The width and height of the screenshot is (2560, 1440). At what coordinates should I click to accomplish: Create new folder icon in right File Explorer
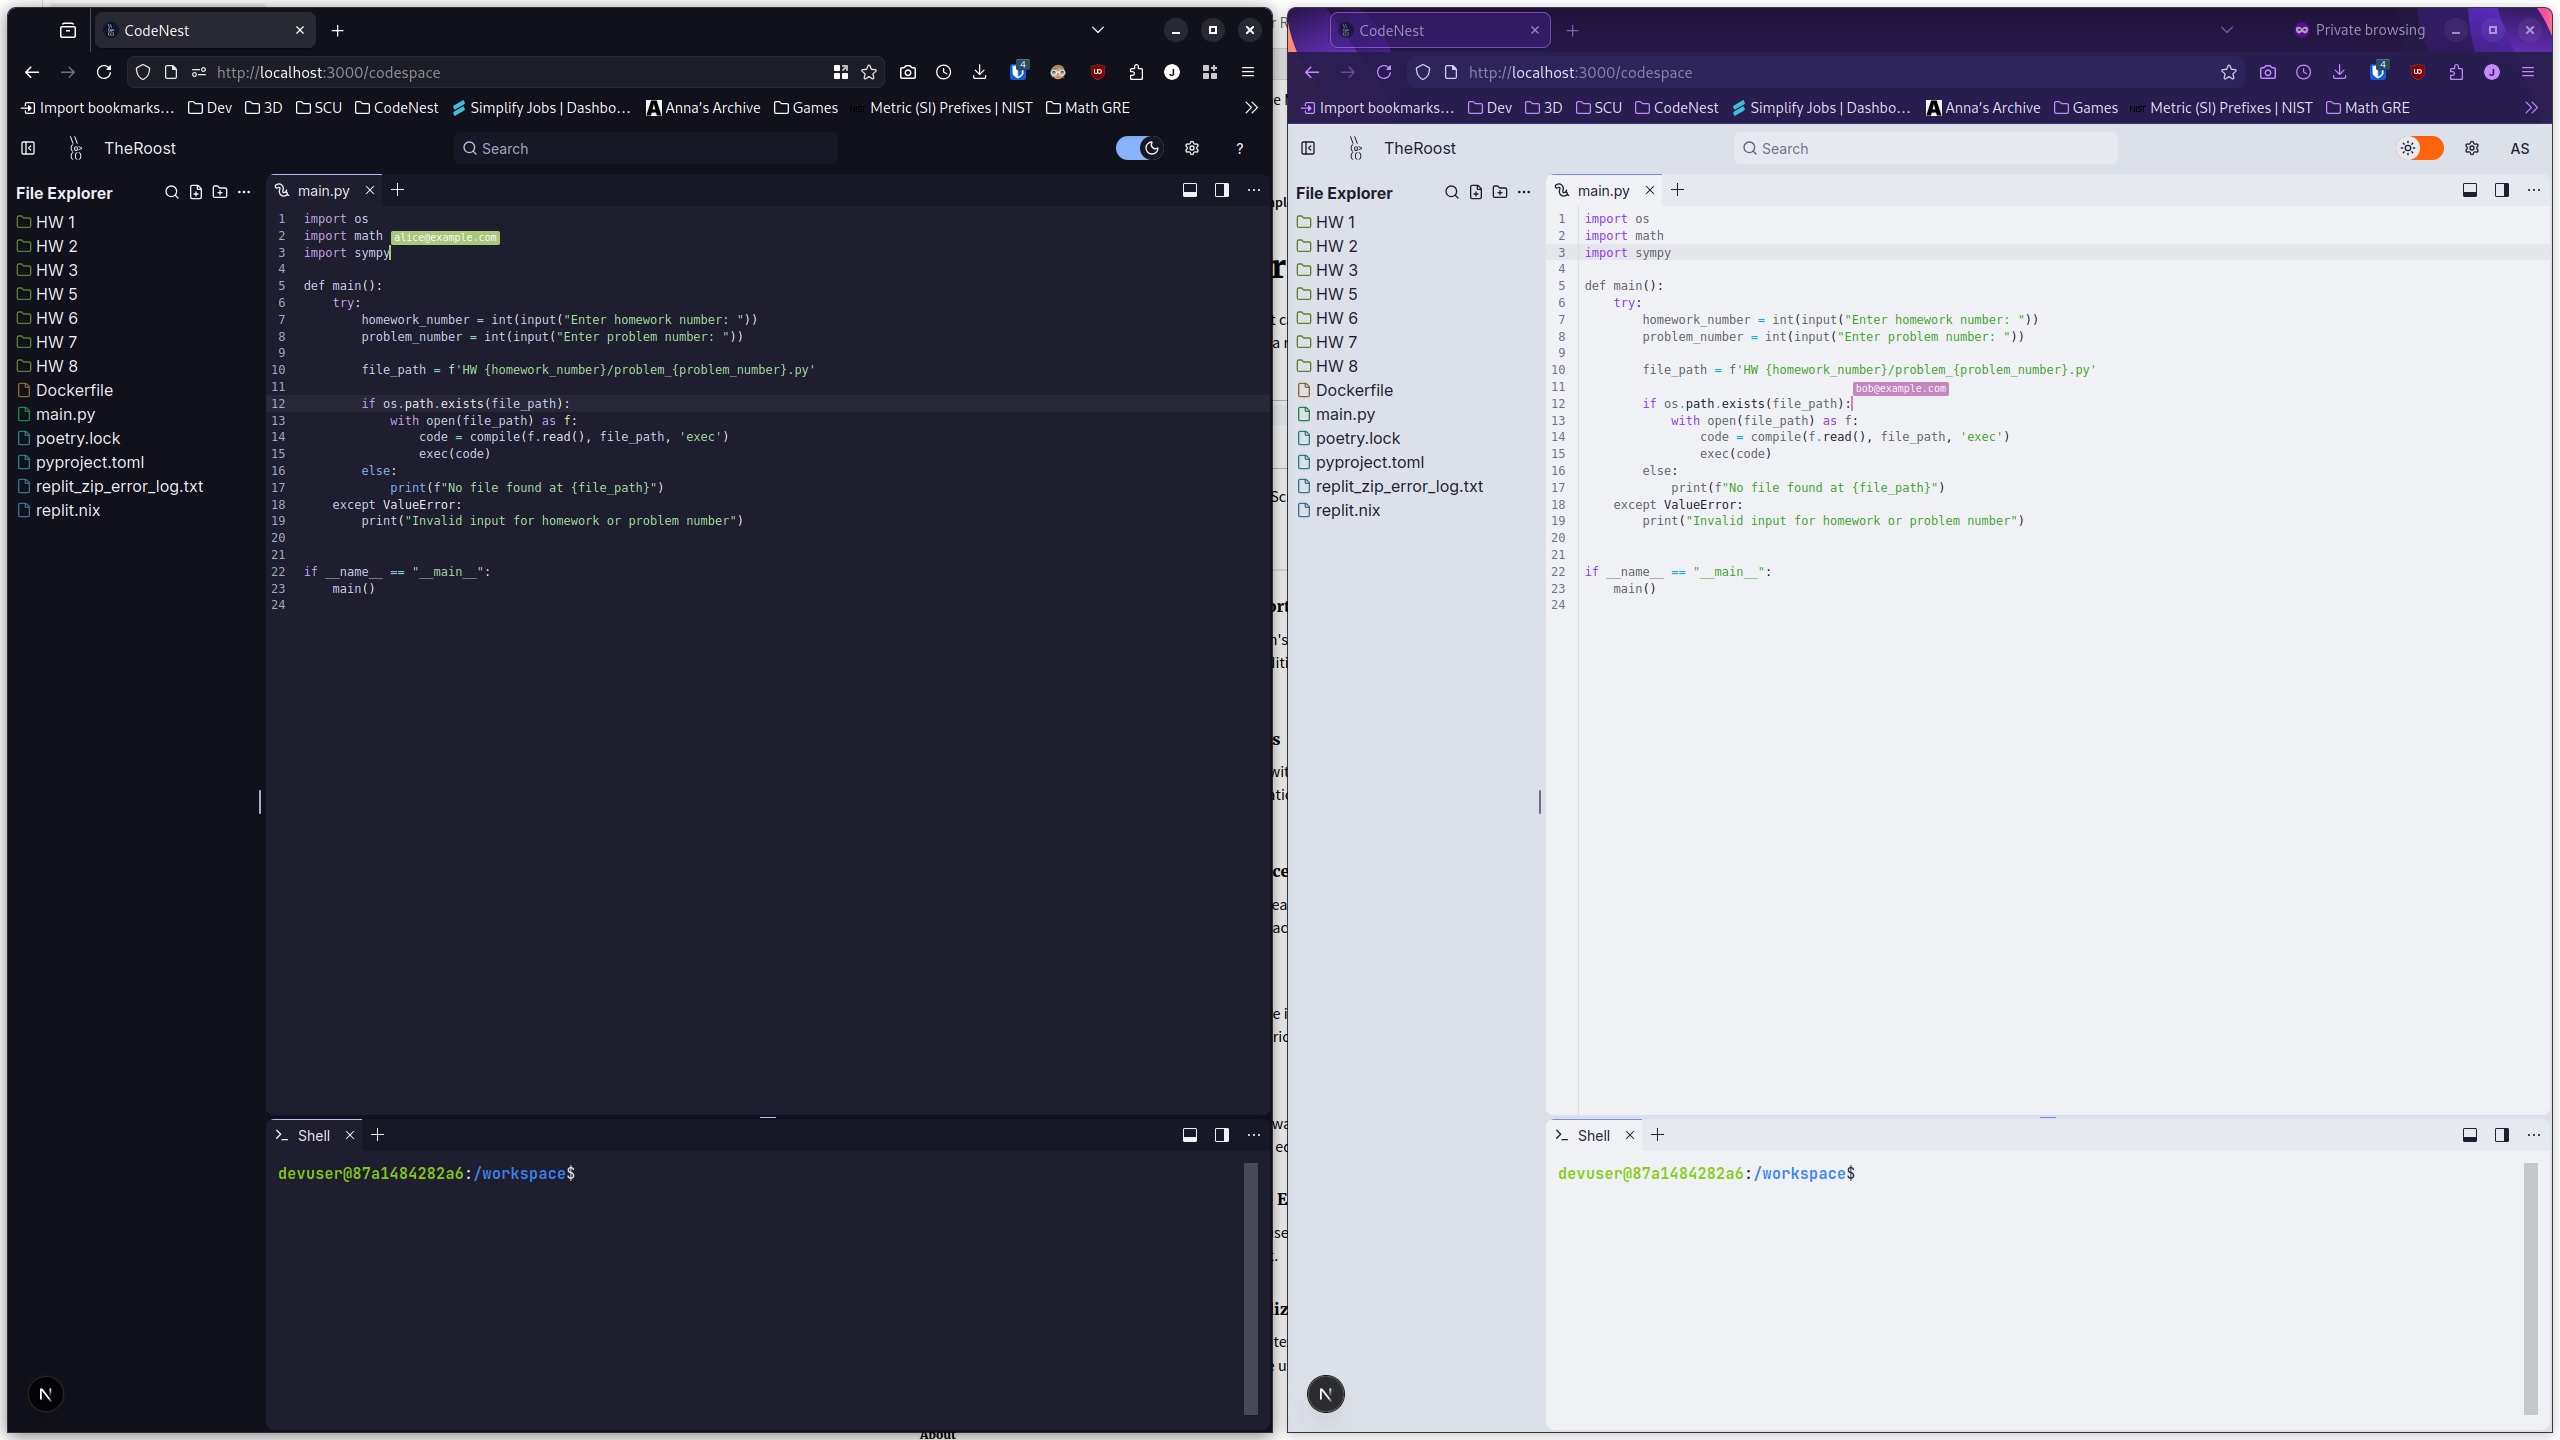coord(1500,192)
